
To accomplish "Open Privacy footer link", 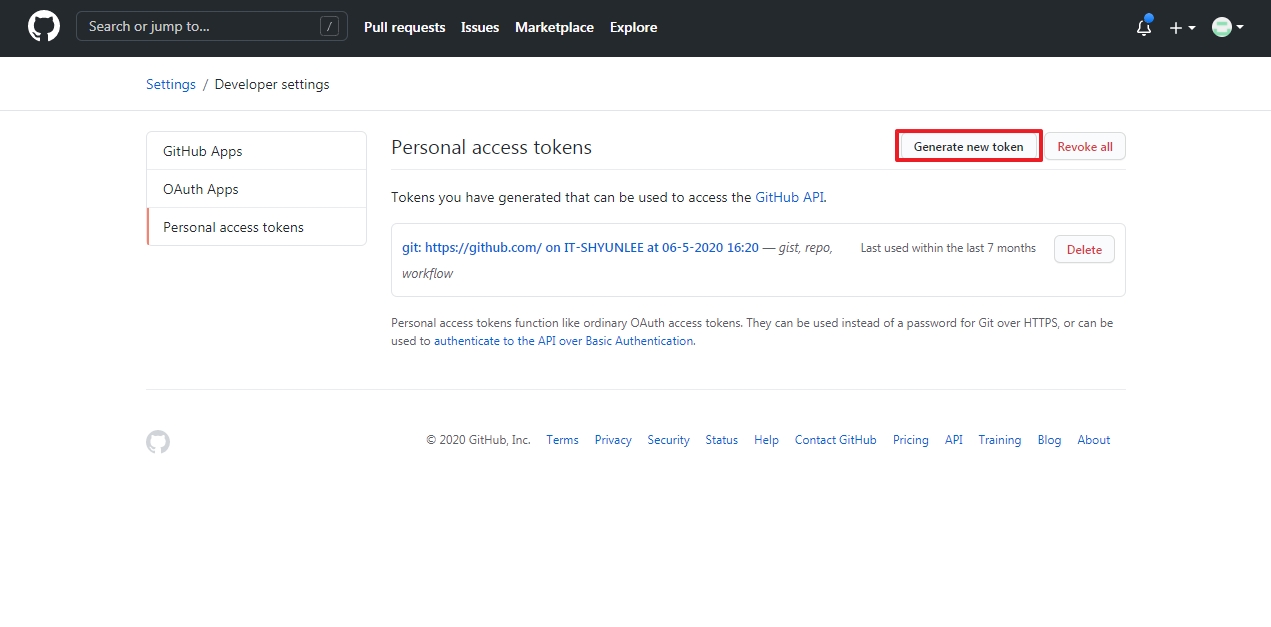I will pyautogui.click(x=613, y=440).
